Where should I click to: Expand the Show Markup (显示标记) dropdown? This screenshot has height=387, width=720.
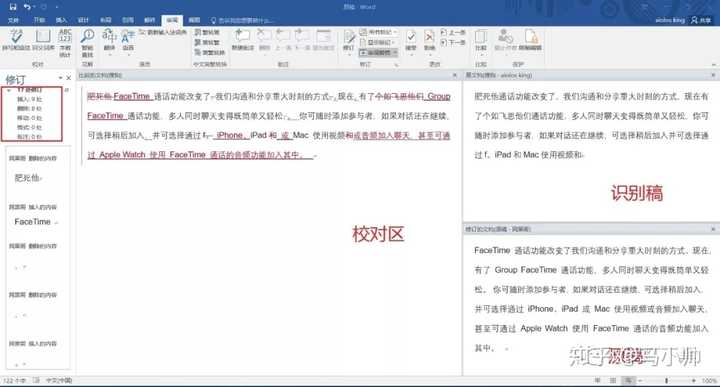(378, 42)
